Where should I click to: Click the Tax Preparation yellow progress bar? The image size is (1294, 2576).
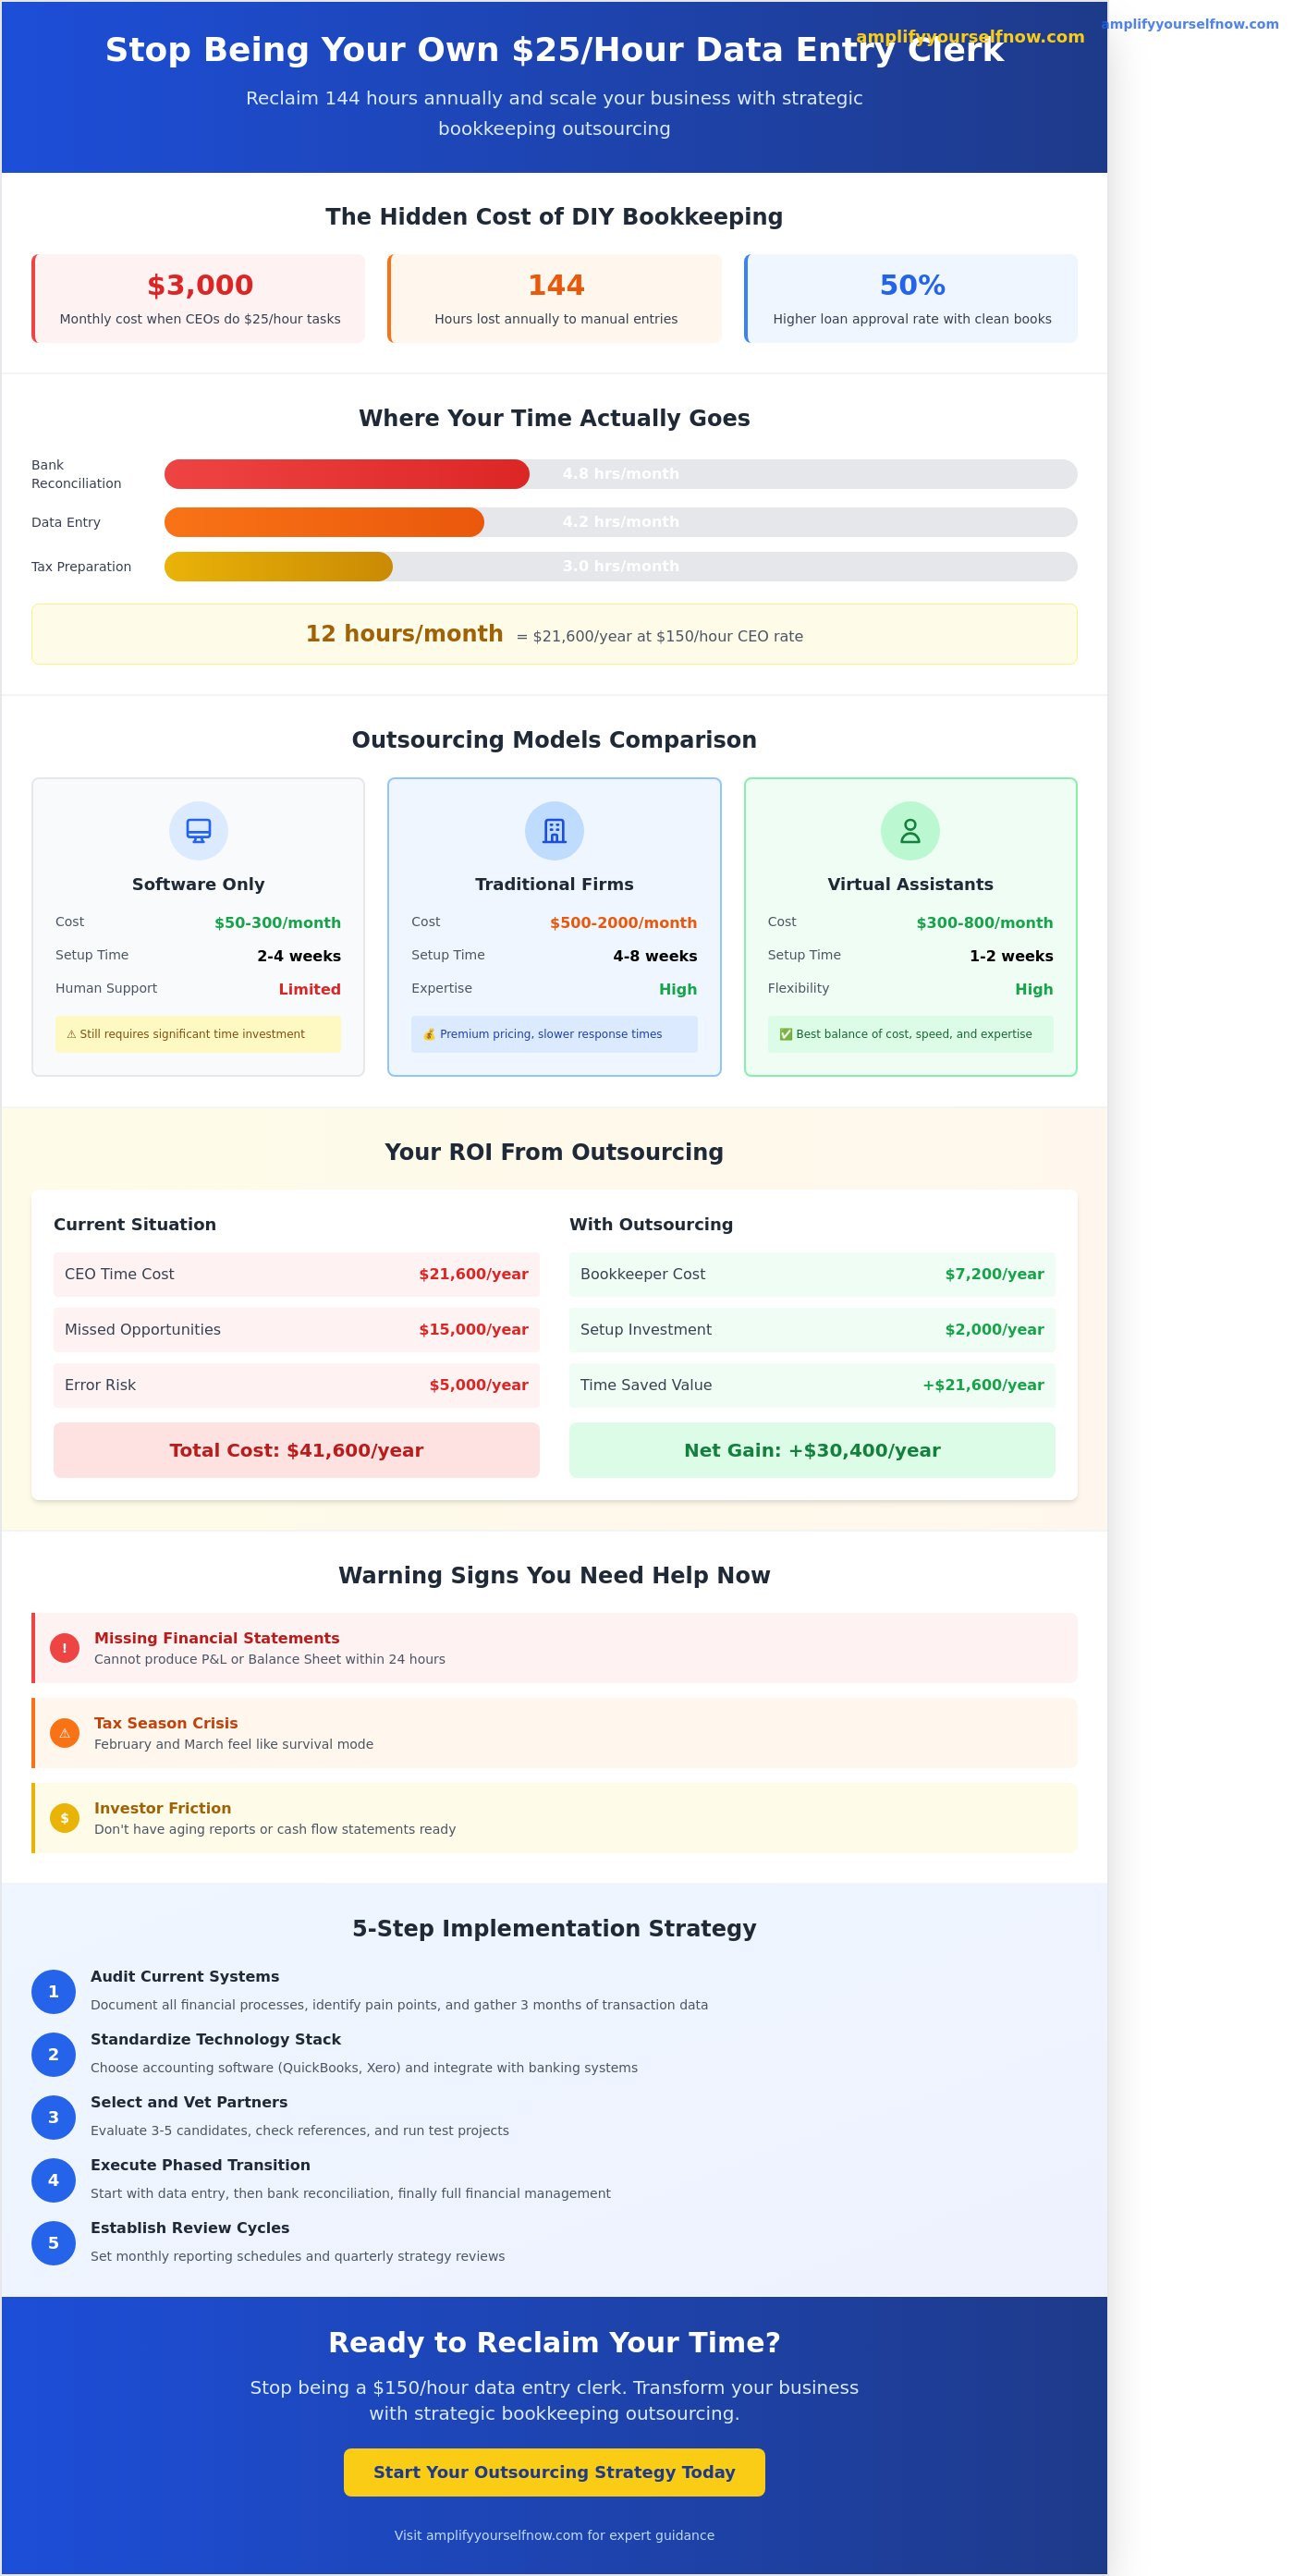point(278,567)
